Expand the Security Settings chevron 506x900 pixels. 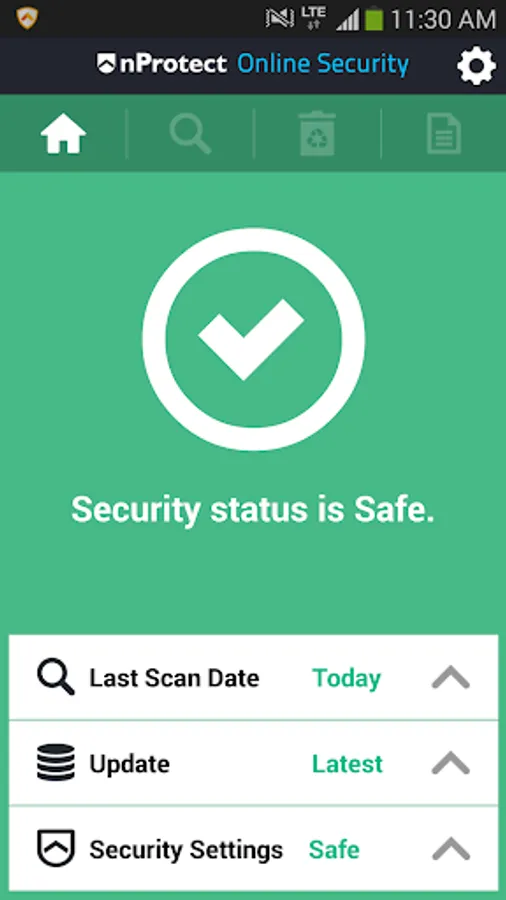[x=451, y=848]
